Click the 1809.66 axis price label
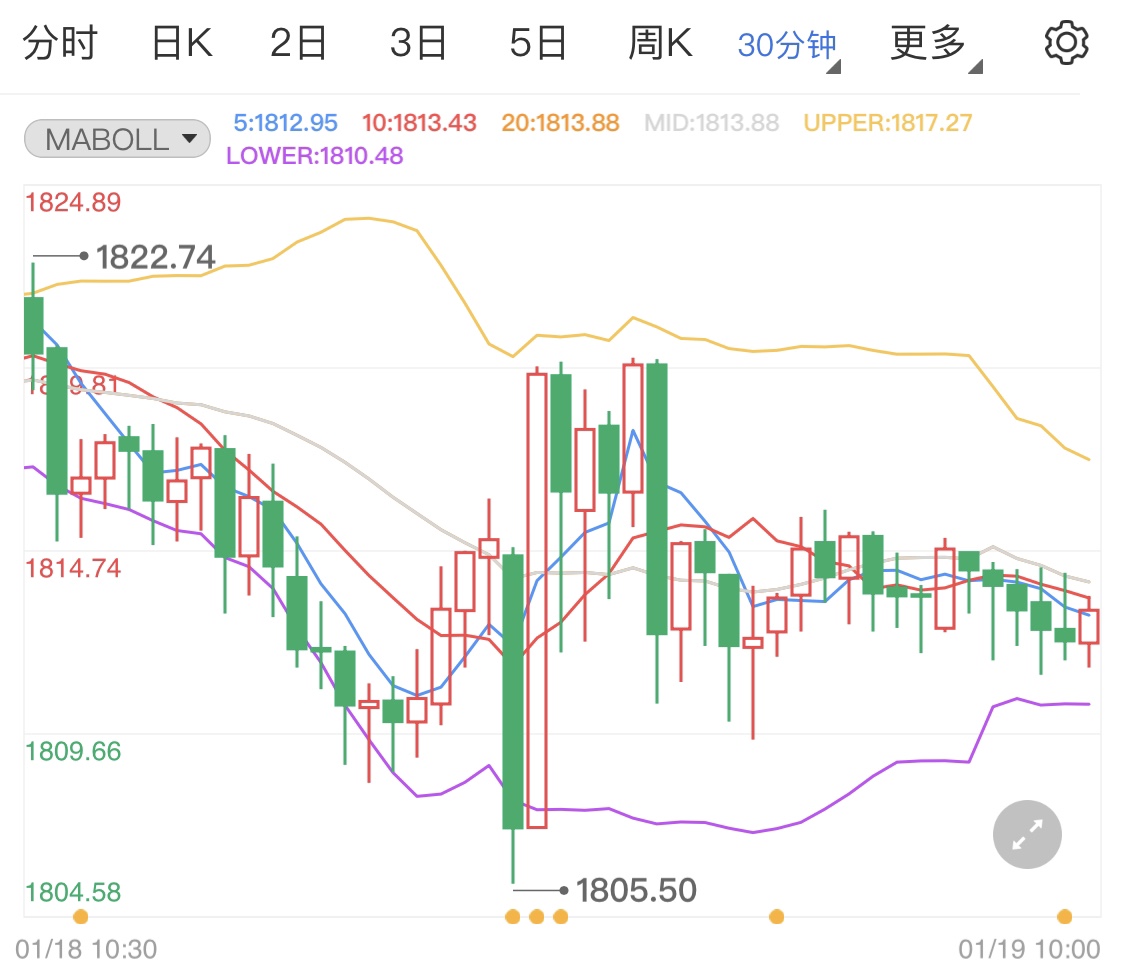 tap(73, 751)
